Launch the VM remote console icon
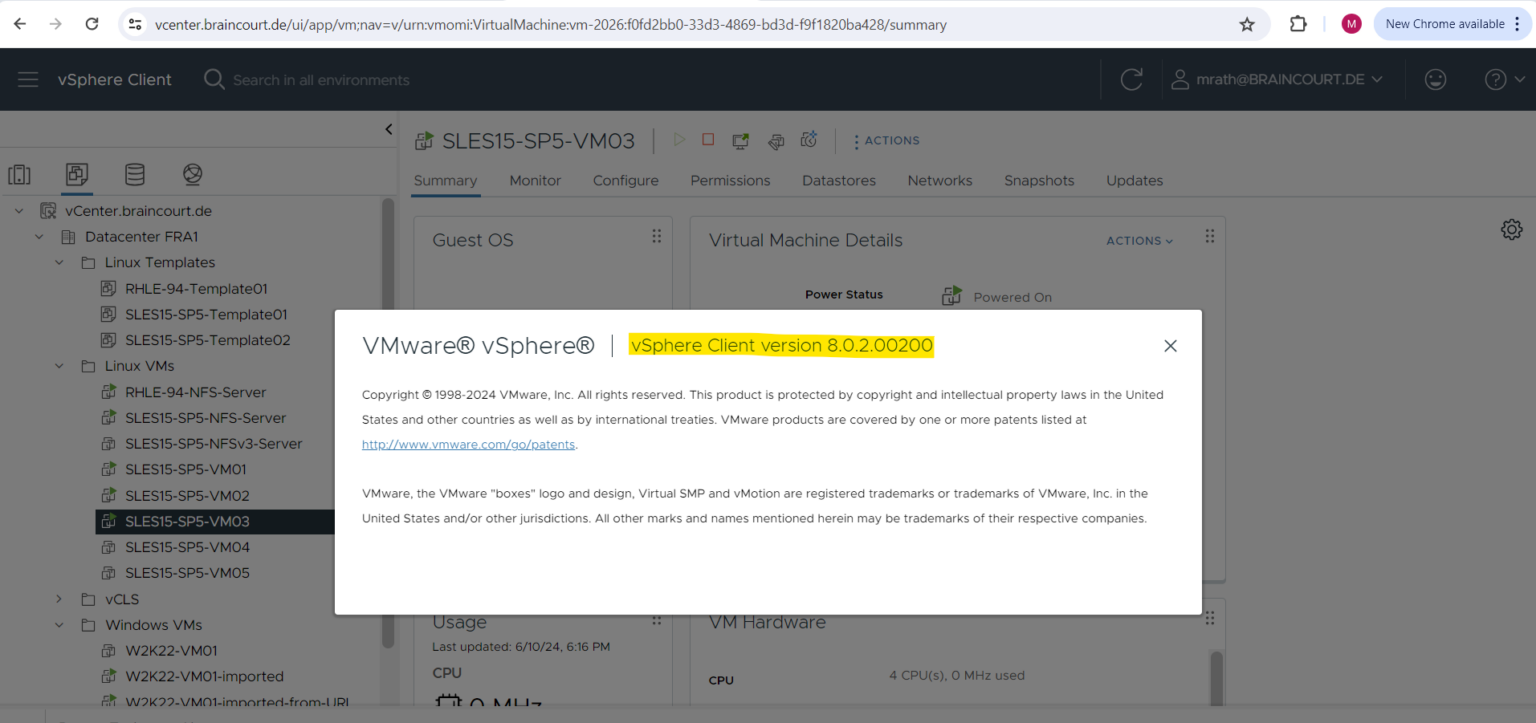This screenshot has height=723, width=1536. coord(740,140)
